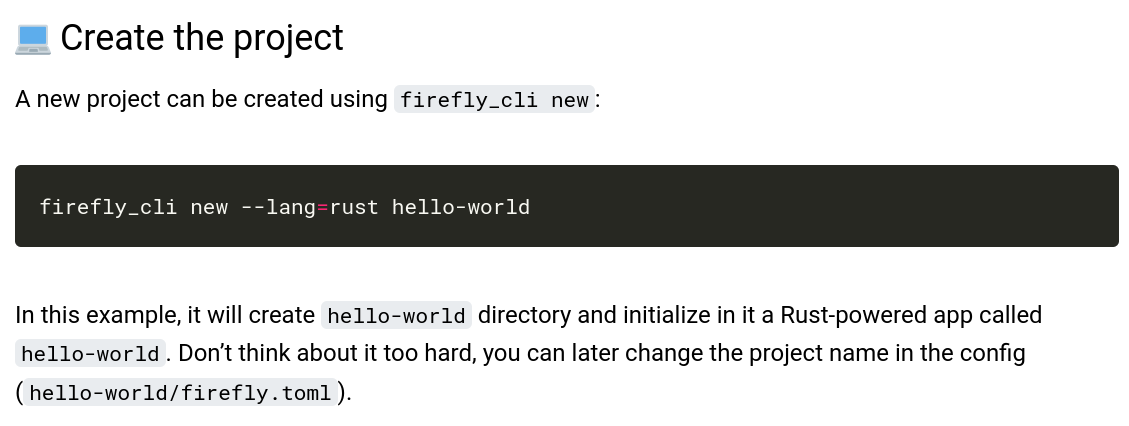Screen dimensions: 1129x426
Task: Click "firefly_cli" inside the dark code block
Action: [x=108, y=207]
